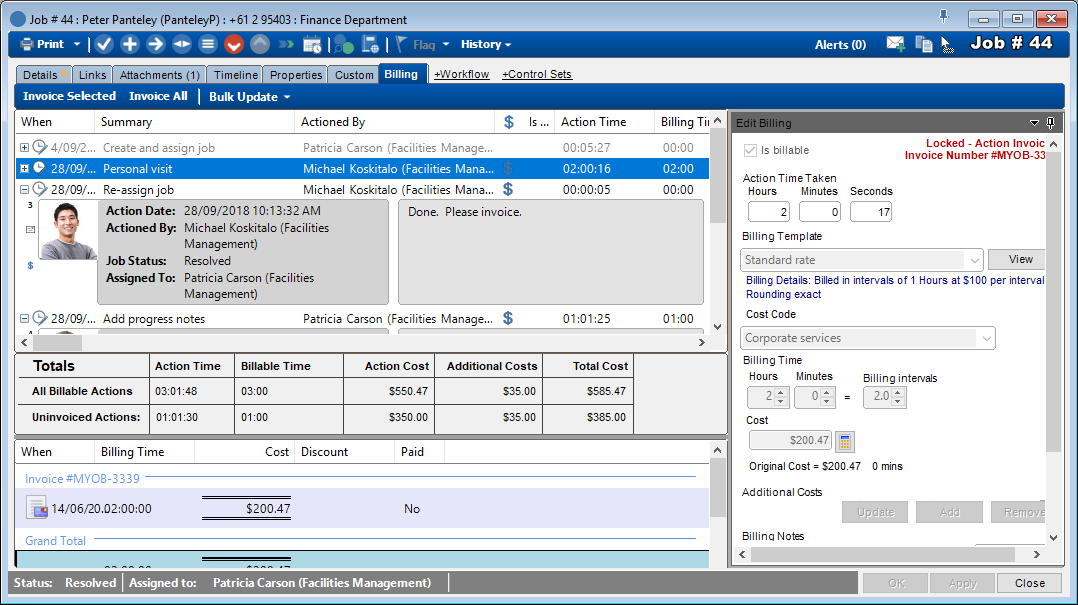Pin the Edit Billing panel
This screenshot has height=605, width=1078.
(x=1050, y=123)
